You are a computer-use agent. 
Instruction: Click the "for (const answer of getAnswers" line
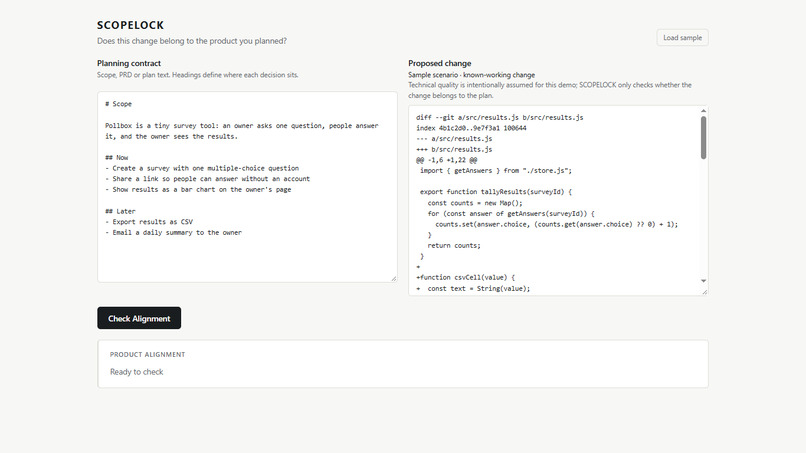click(511, 213)
